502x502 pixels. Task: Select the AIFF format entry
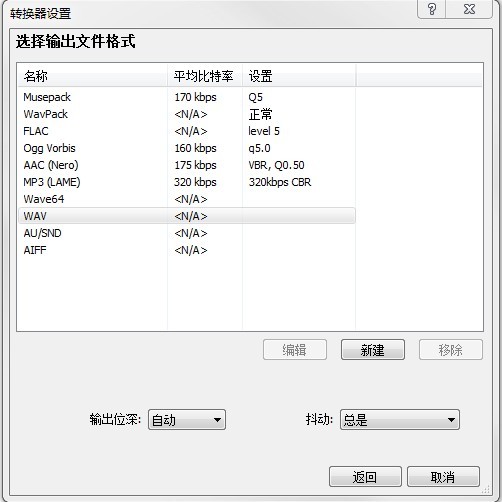[x=187, y=250]
